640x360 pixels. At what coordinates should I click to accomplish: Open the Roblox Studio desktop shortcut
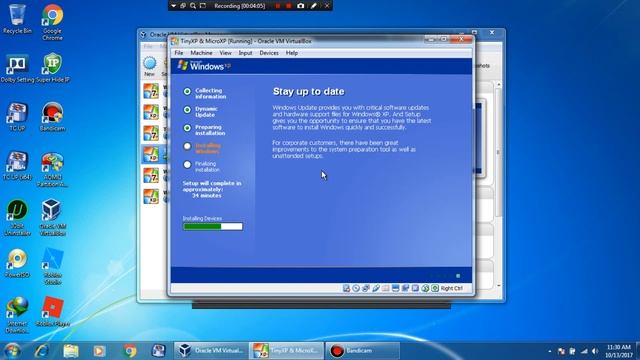[x=52, y=267]
